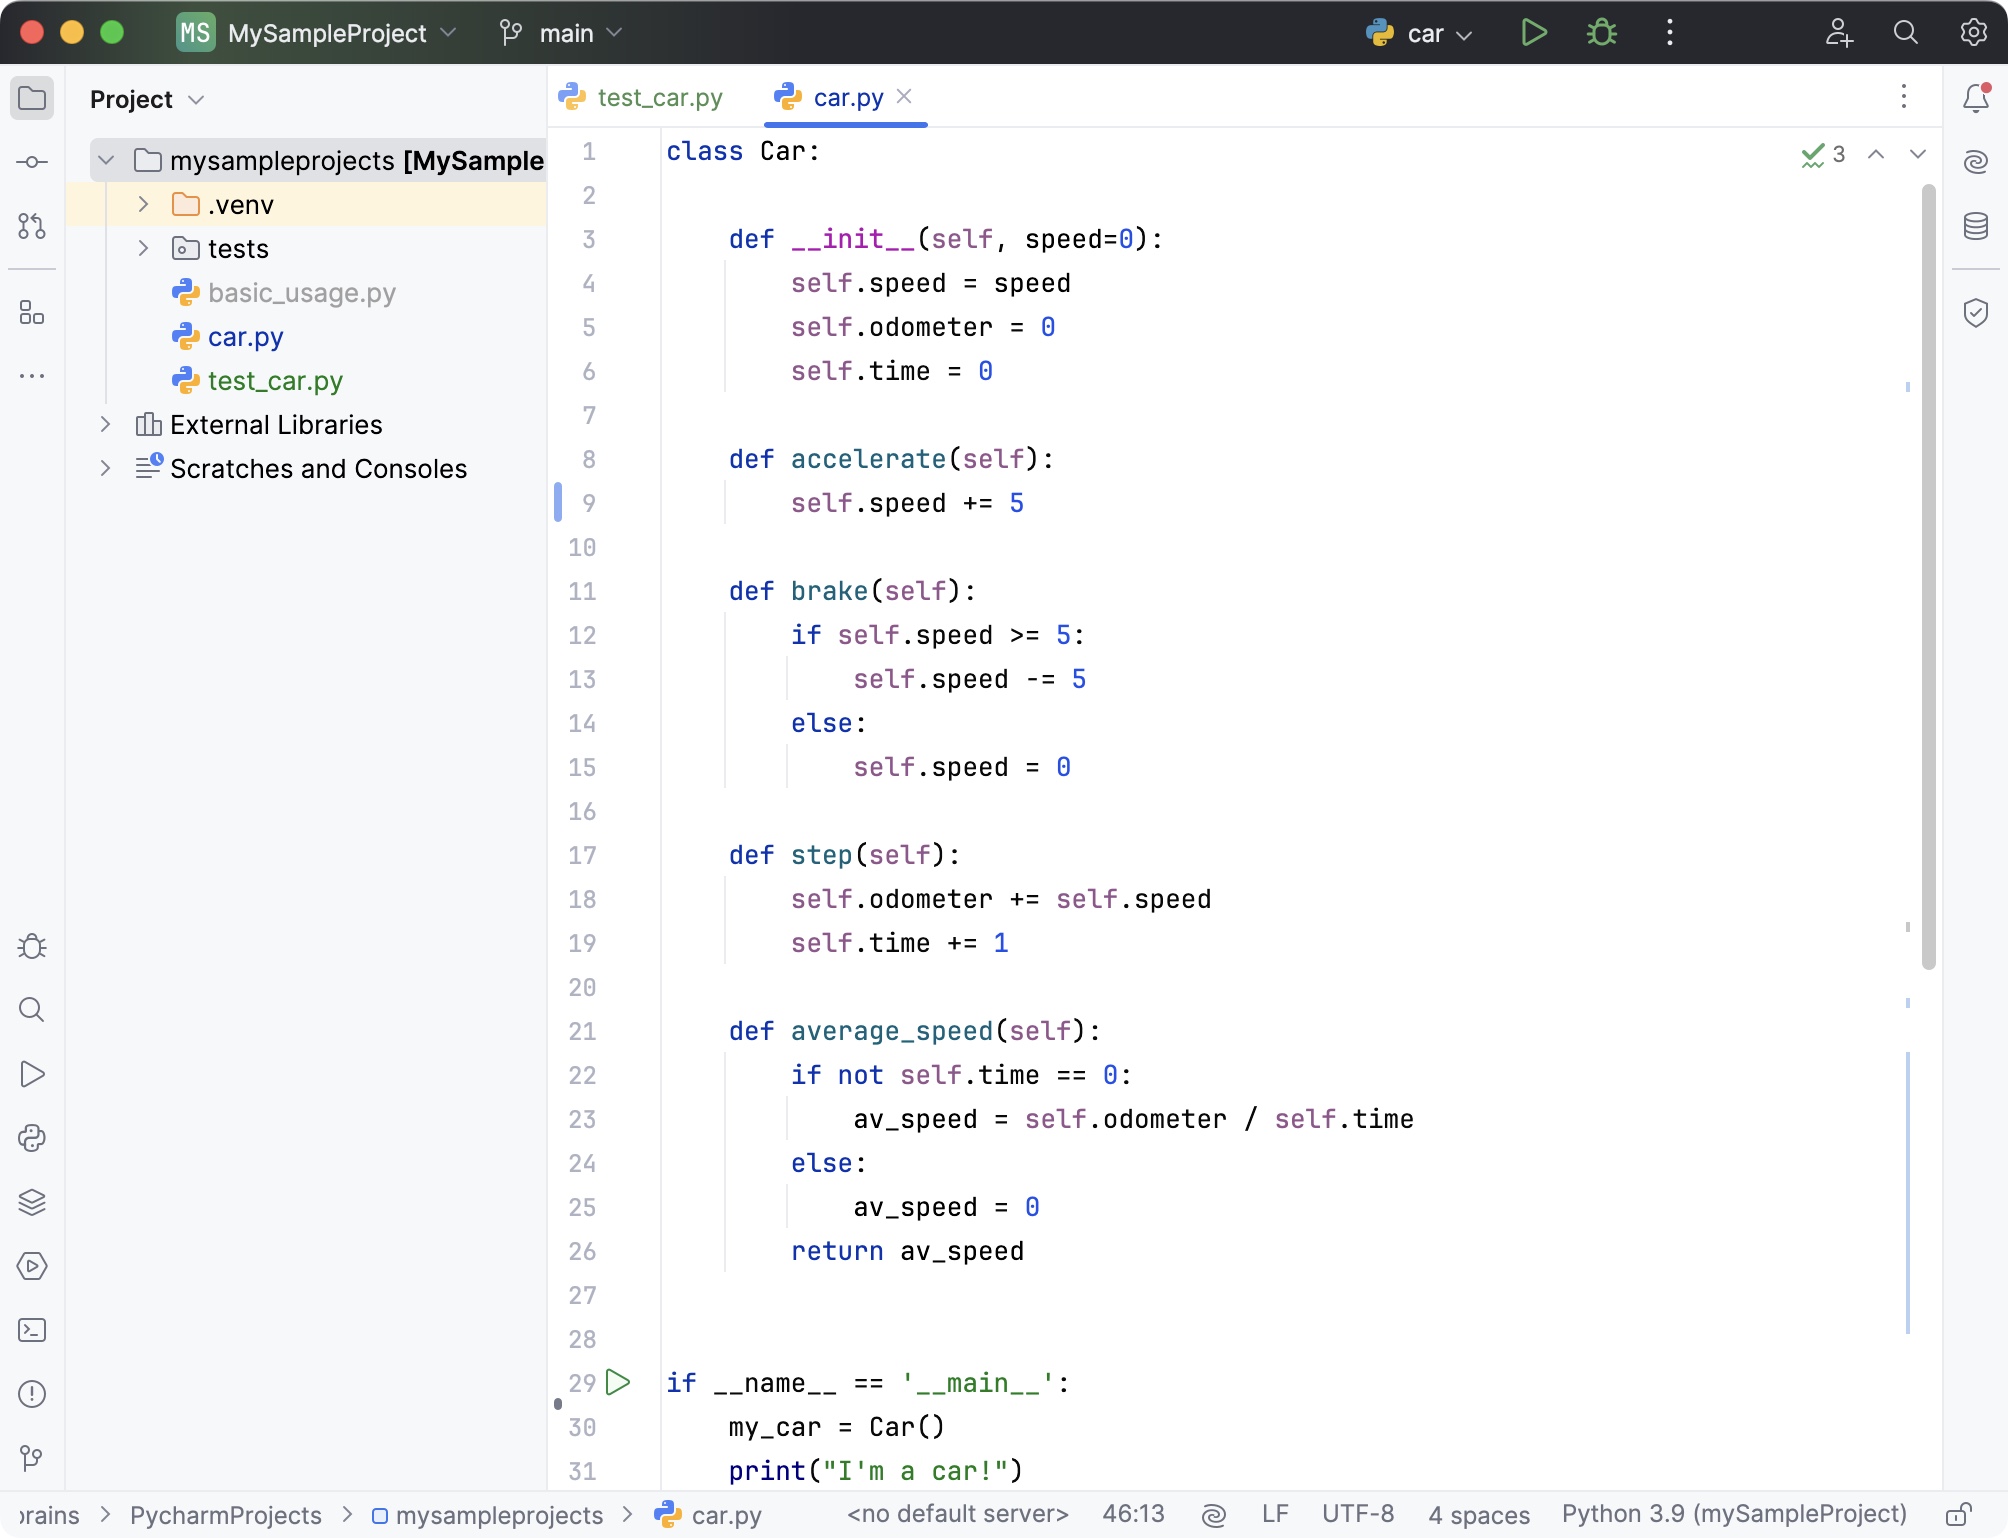Open the Database tool window
The image size is (2008, 1538).
pos(1975,226)
